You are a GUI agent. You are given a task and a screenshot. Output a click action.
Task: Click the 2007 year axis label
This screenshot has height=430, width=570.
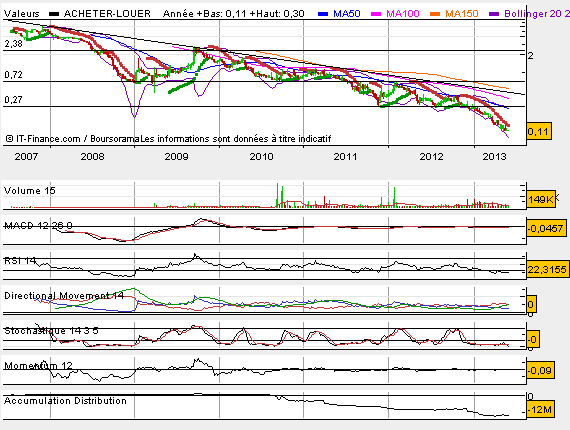tap(26, 157)
